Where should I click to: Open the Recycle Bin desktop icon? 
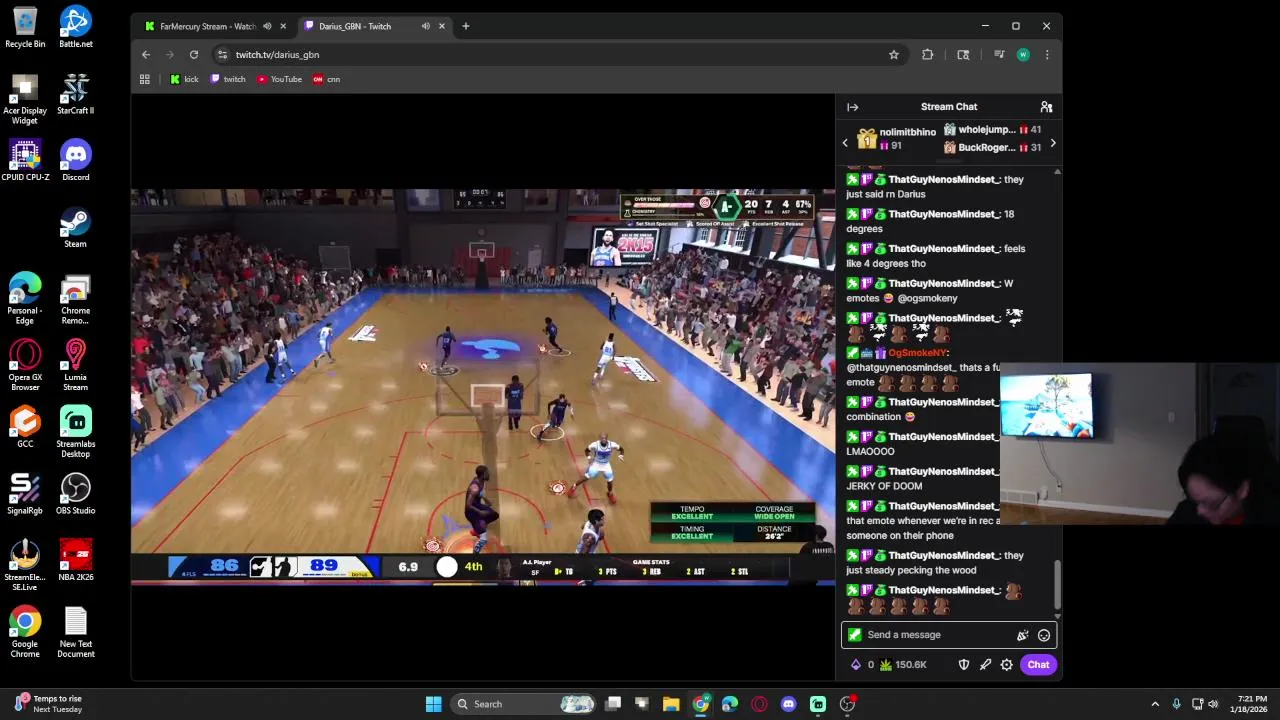pyautogui.click(x=25, y=27)
